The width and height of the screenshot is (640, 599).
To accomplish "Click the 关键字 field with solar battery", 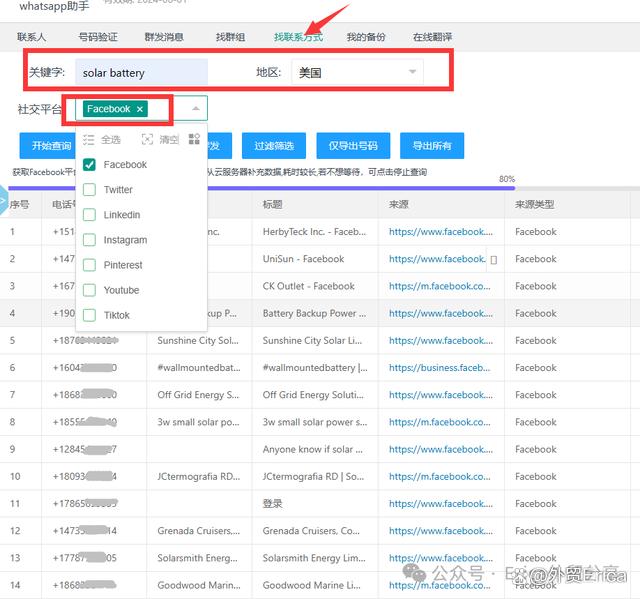I will 142,72.
